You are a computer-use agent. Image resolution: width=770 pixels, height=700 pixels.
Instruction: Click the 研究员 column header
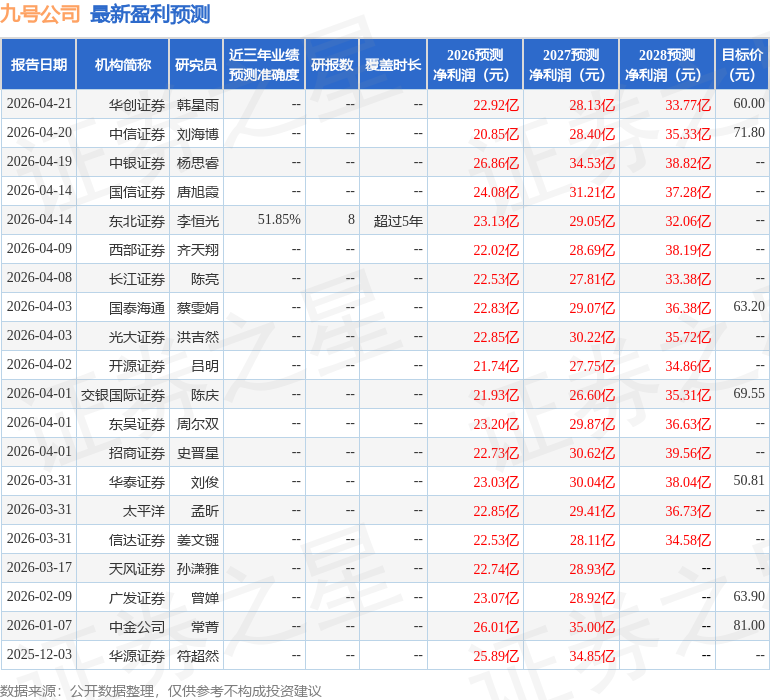pos(196,65)
